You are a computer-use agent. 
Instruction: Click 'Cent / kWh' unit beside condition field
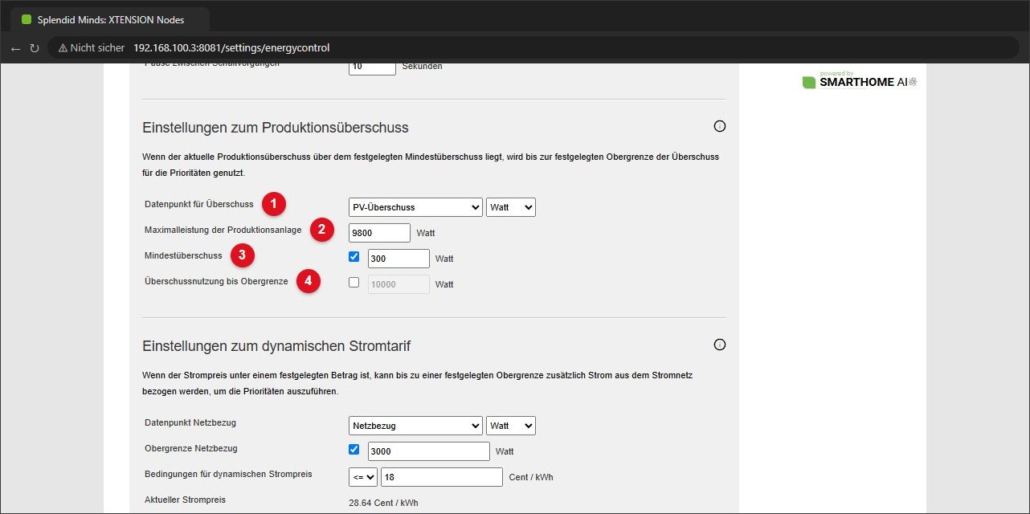coord(531,478)
